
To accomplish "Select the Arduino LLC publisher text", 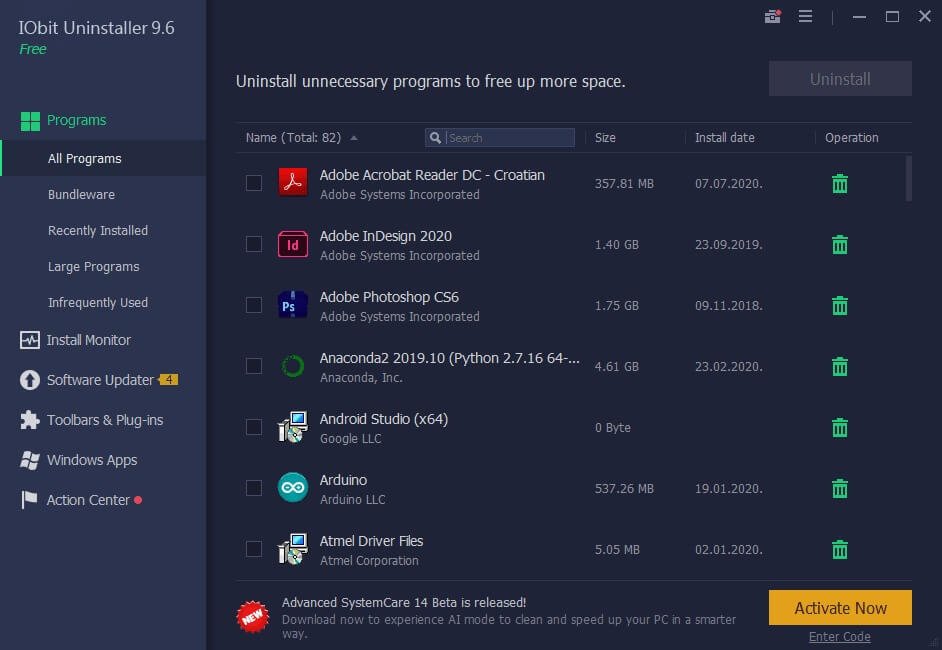I will pos(353,499).
